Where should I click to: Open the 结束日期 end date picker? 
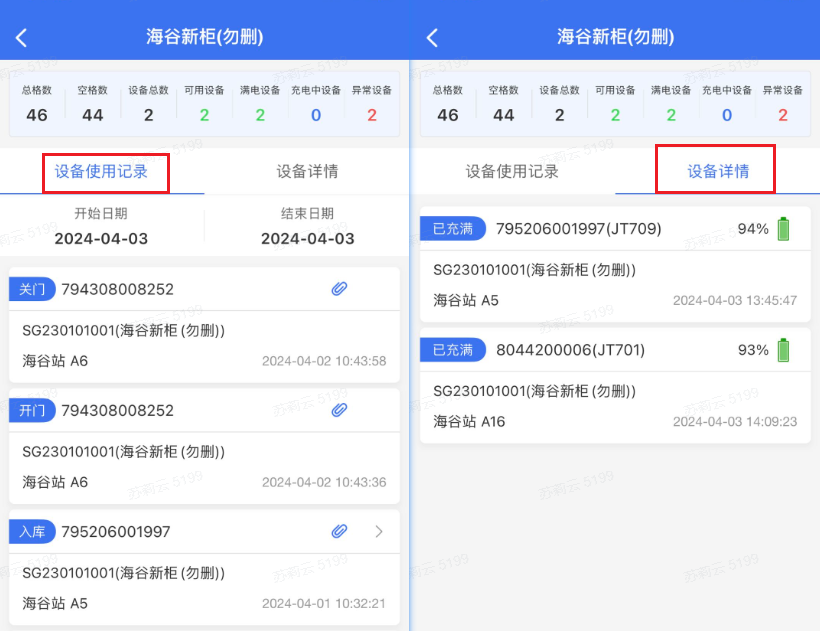tap(307, 227)
